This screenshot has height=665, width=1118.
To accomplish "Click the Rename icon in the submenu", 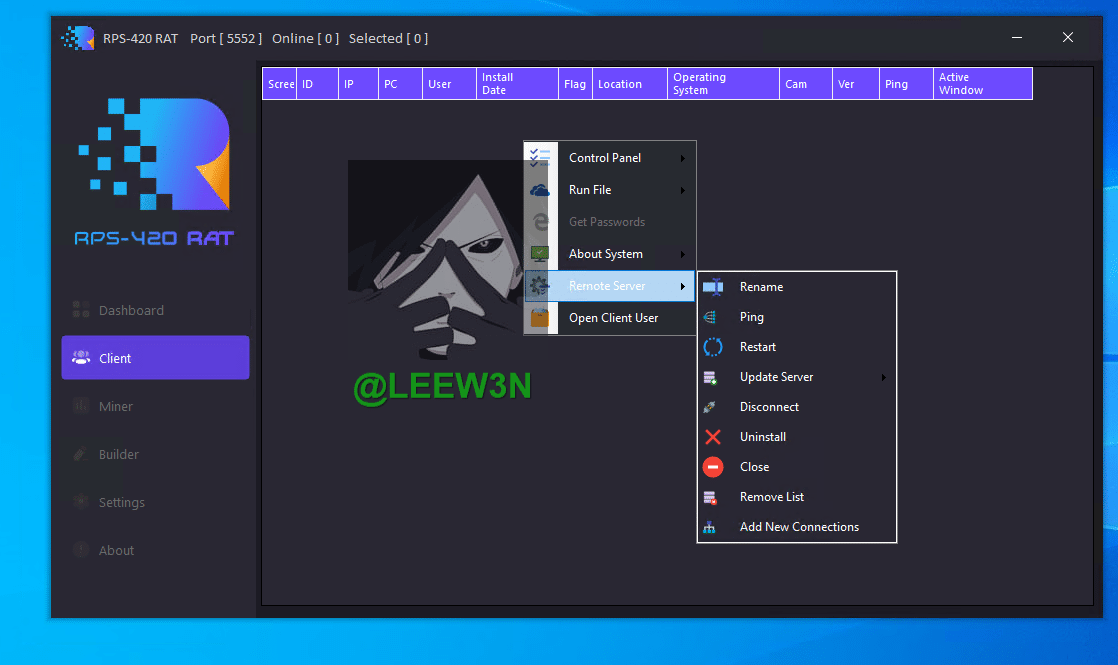I will [712, 287].
